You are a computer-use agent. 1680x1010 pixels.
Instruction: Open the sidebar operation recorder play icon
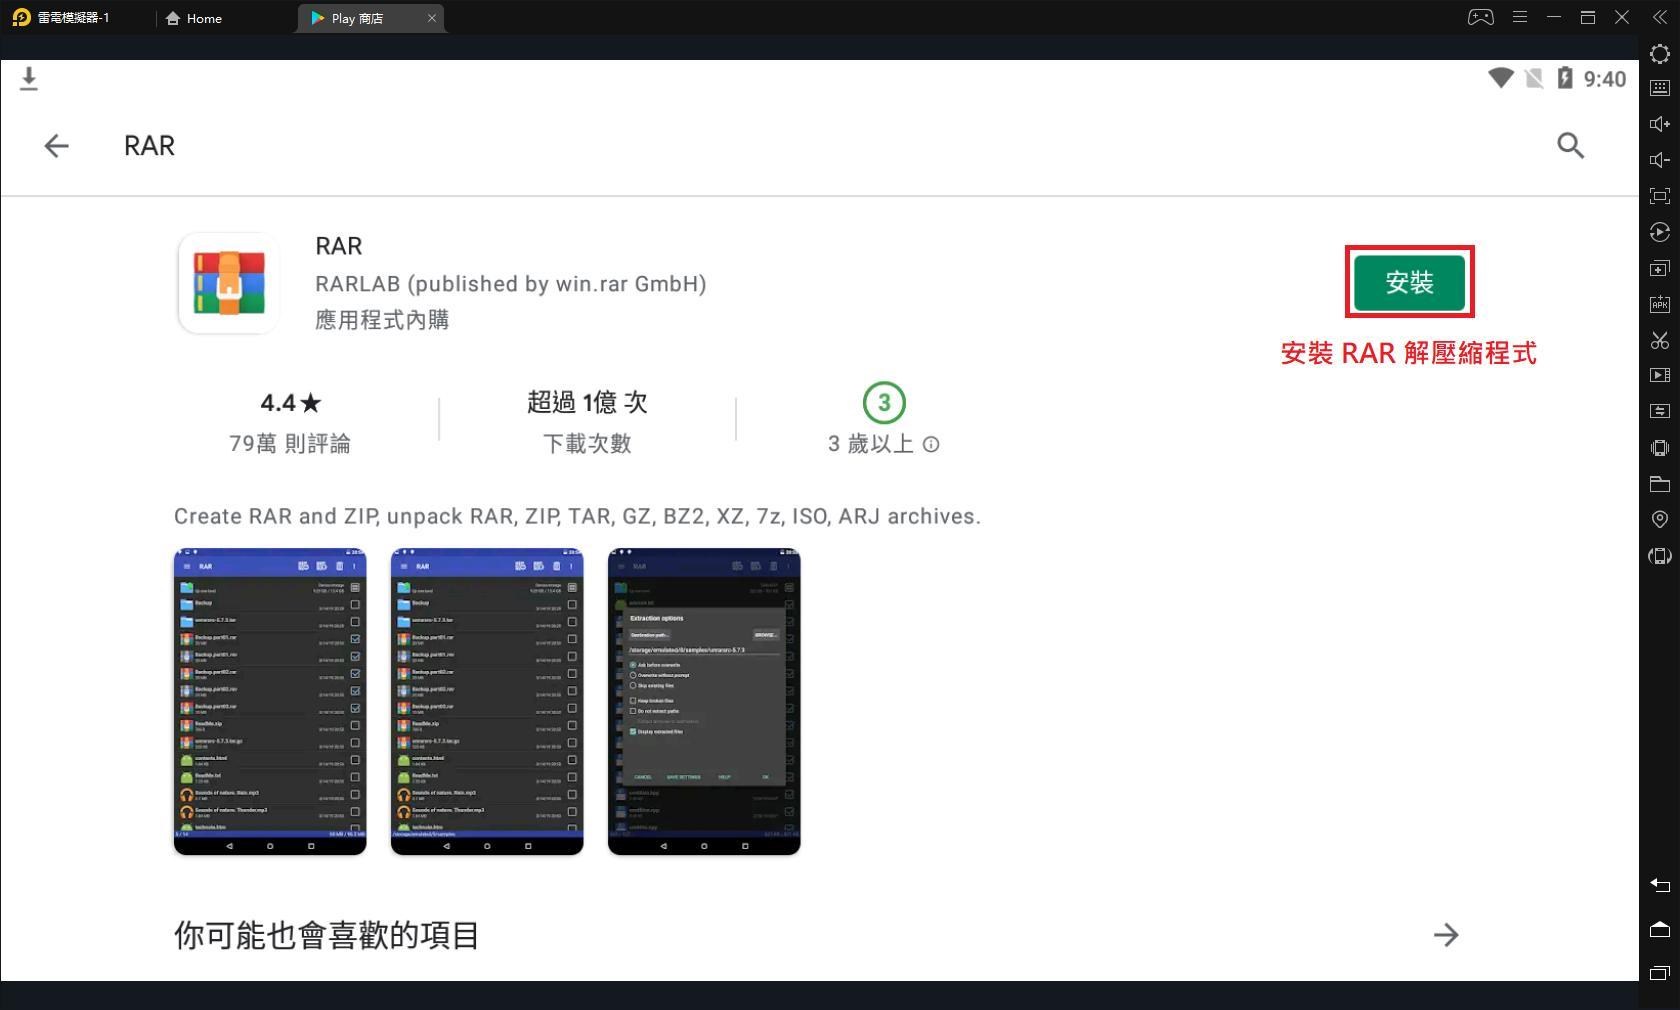1660,232
